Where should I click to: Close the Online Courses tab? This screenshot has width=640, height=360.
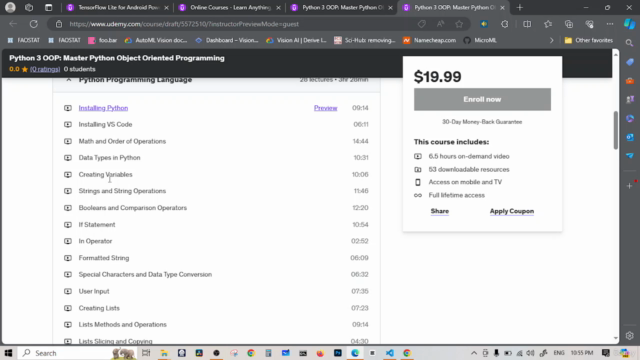[x=278, y=8]
